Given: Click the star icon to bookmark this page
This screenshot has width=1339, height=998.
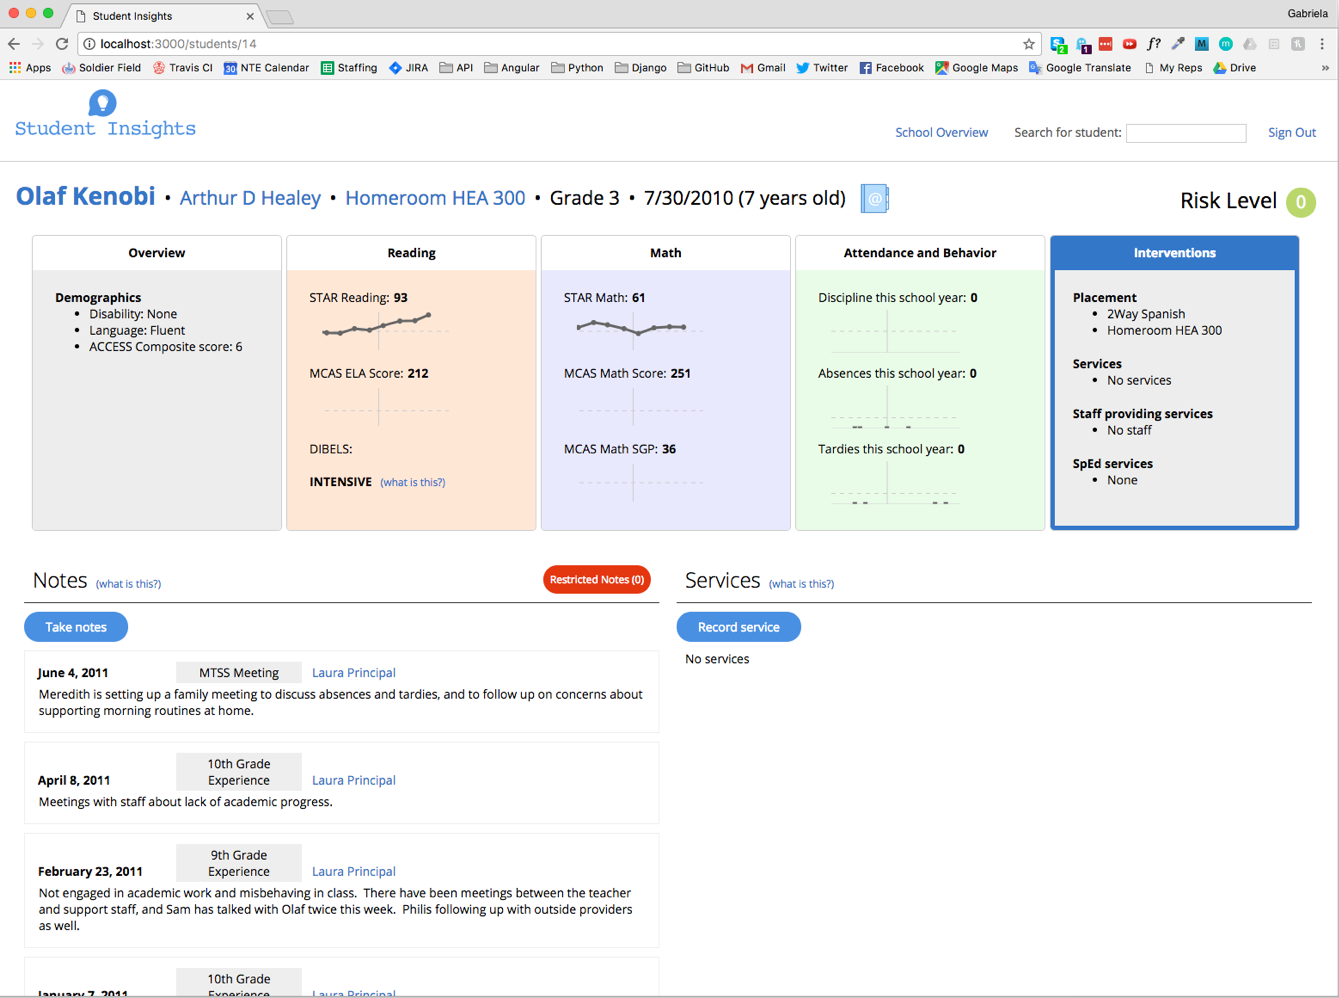Looking at the screenshot, I should 1029,43.
